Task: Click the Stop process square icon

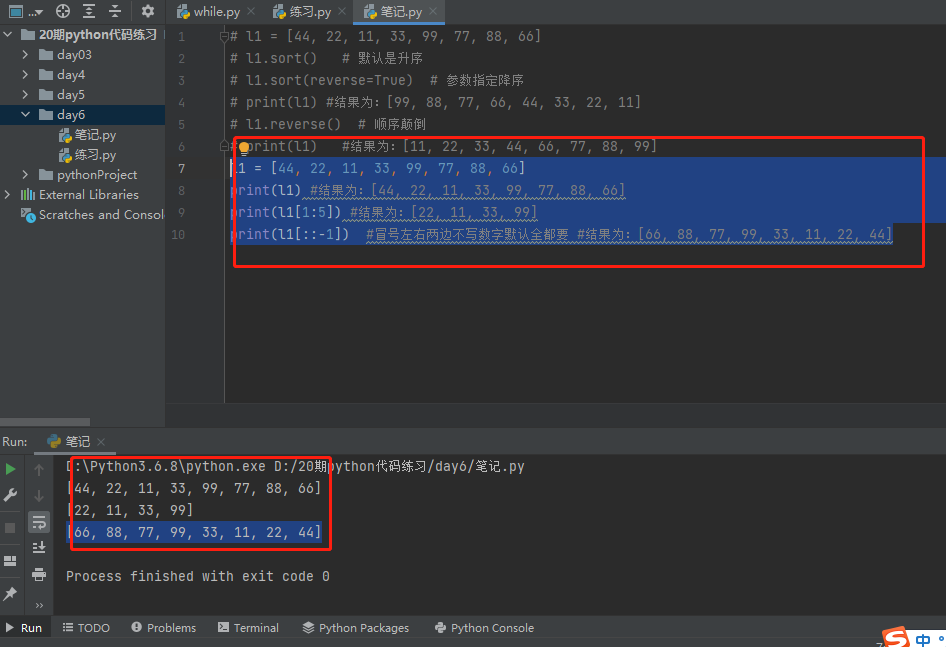Action: coord(10,528)
